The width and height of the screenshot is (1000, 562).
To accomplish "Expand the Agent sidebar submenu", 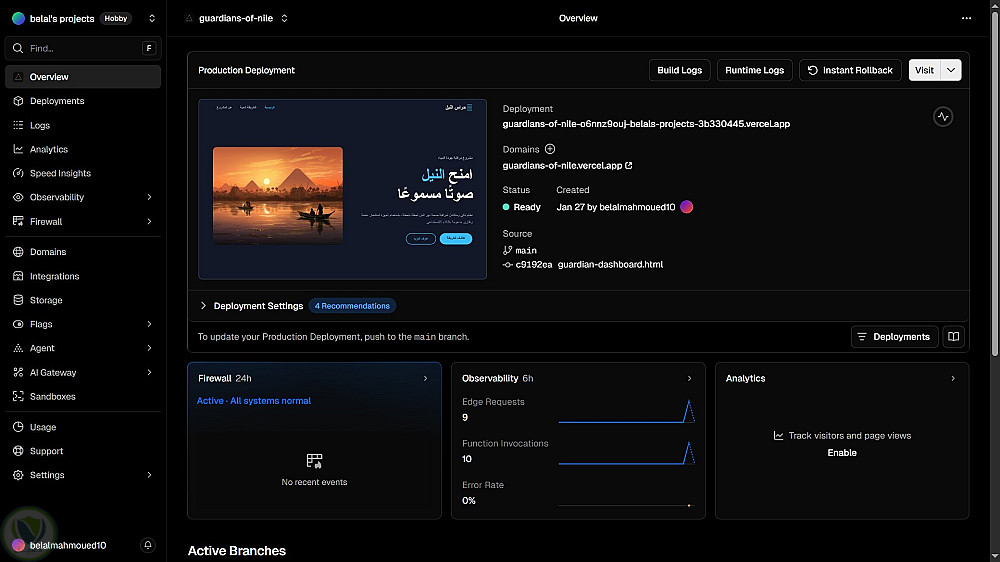I will pos(149,348).
